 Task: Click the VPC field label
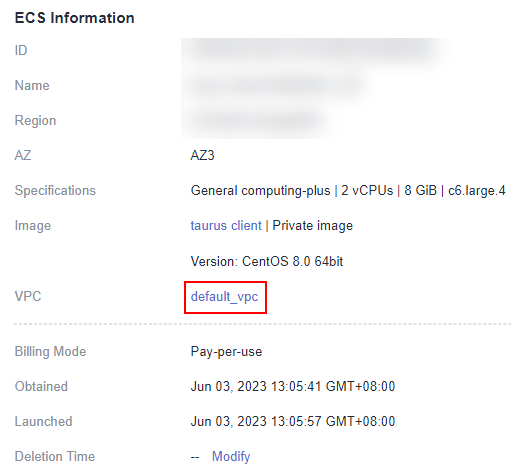tap(28, 296)
